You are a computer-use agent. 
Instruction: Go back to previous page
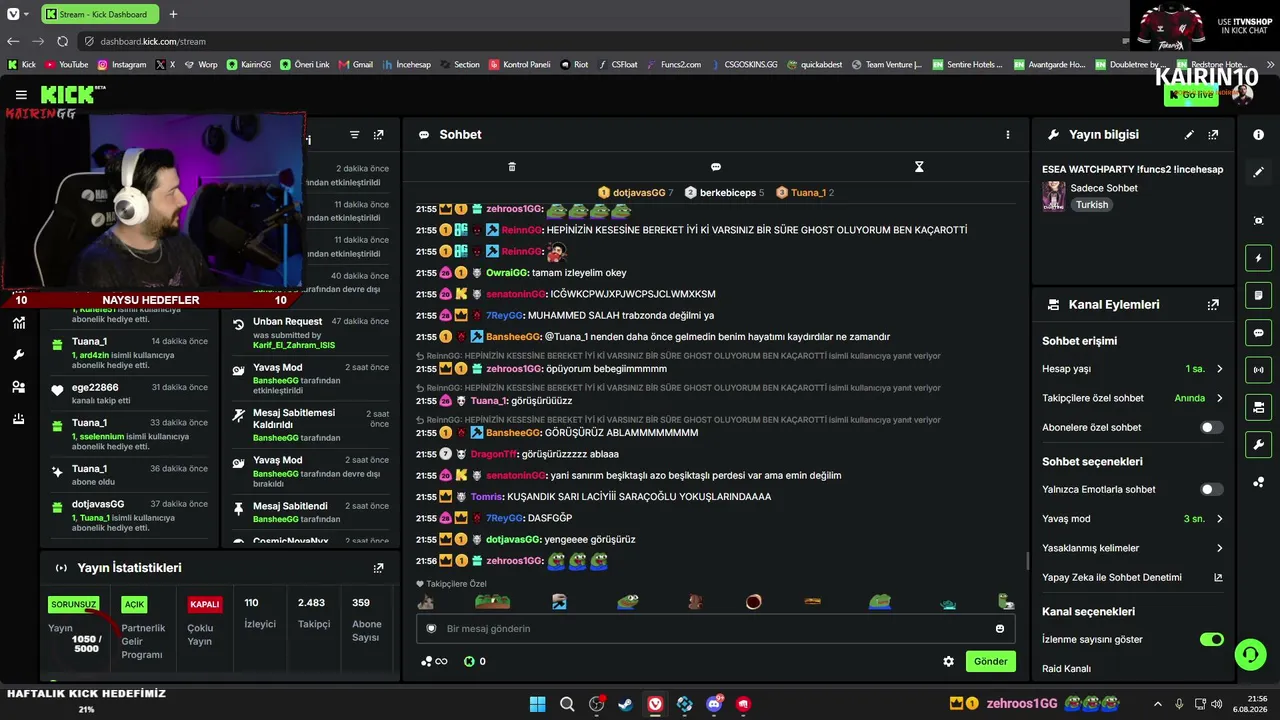[13, 41]
